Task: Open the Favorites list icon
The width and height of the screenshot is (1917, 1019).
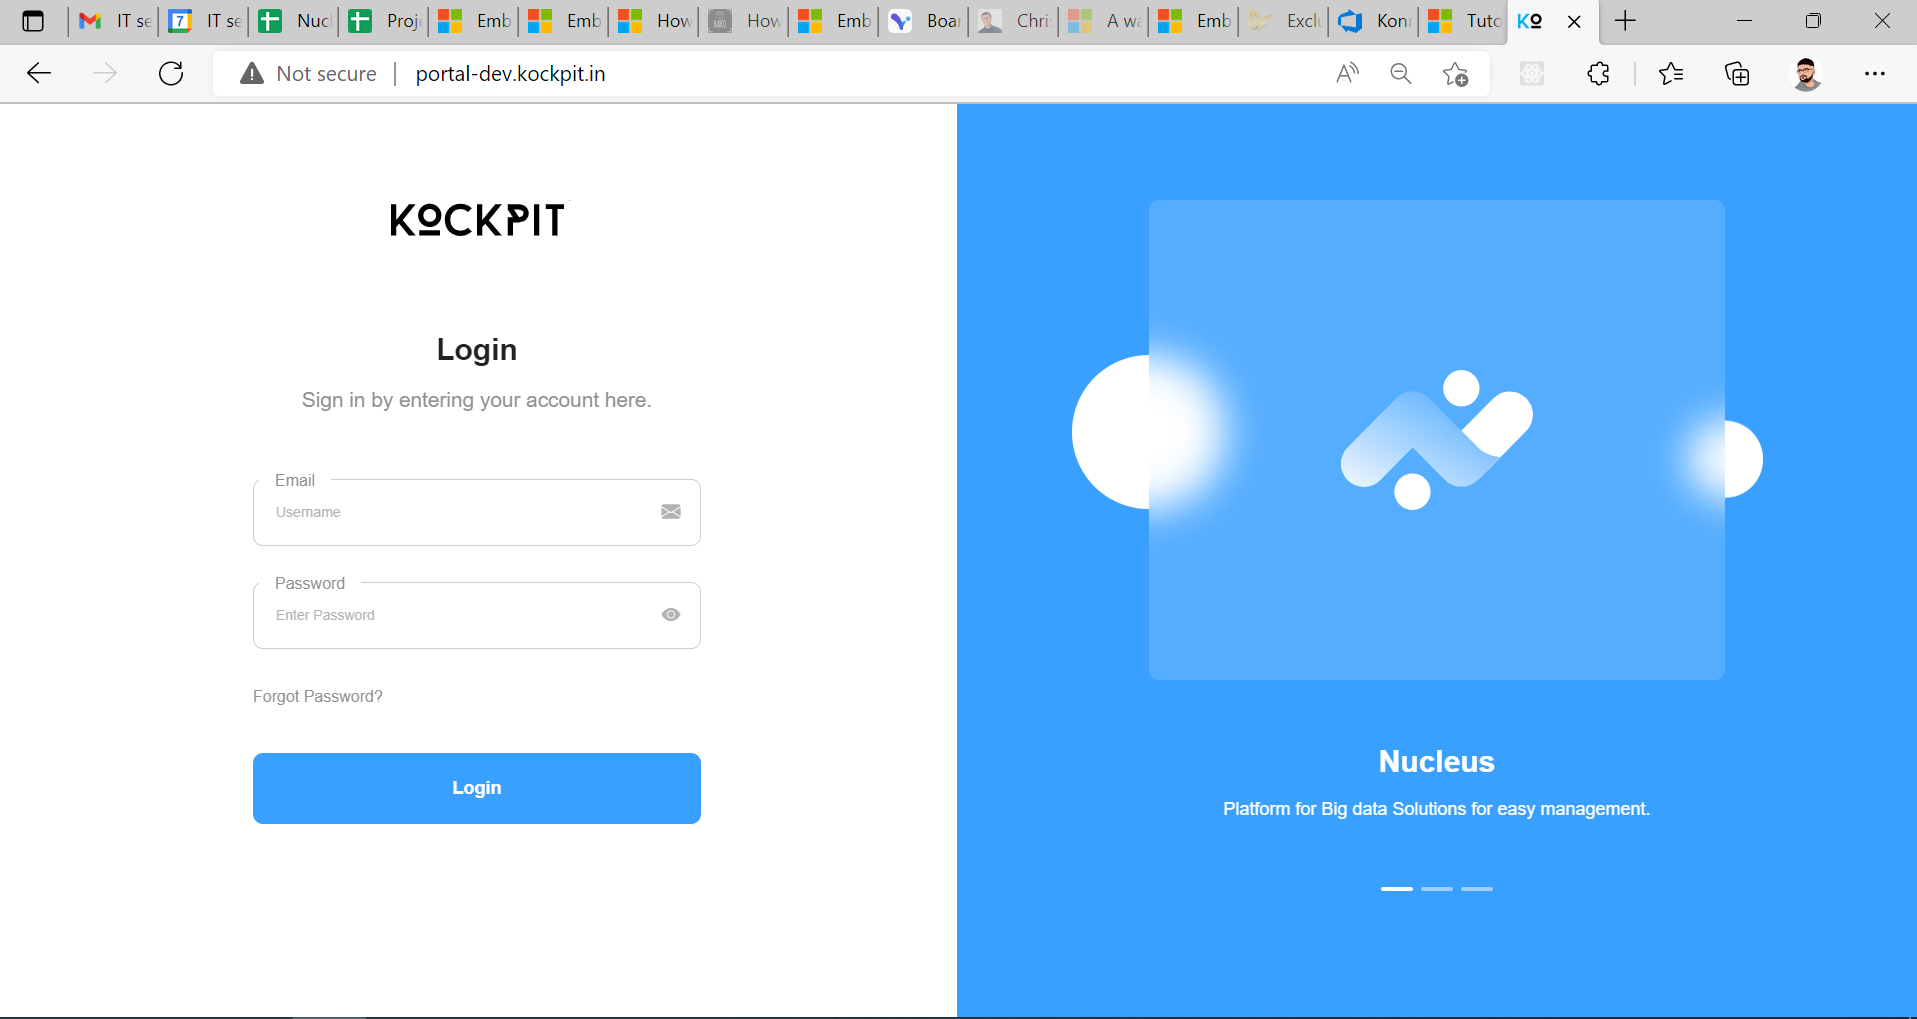Action: (1670, 74)
